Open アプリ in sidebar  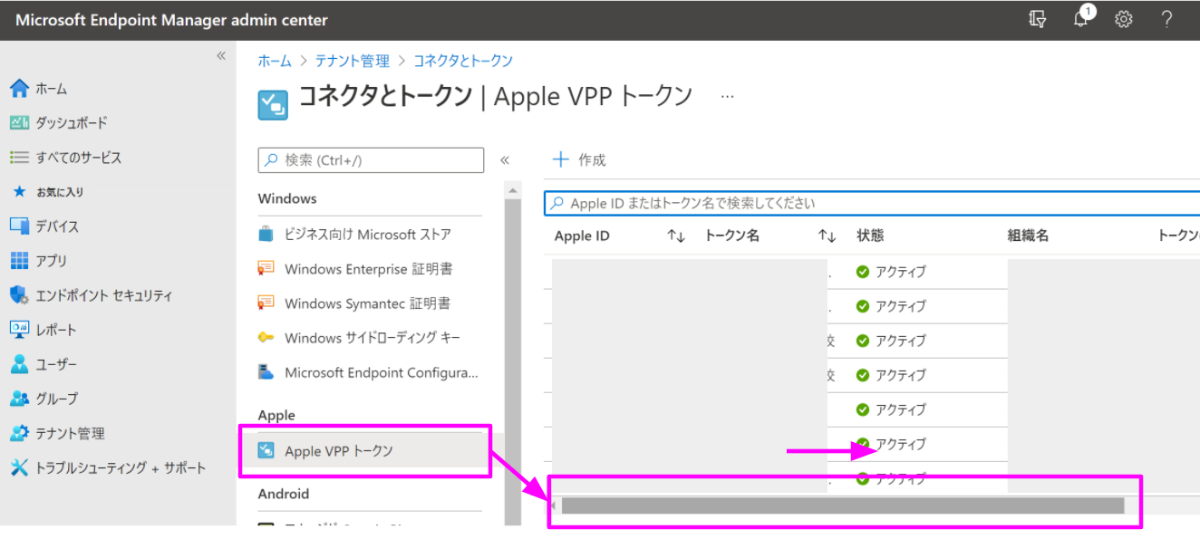pos(52,261)
